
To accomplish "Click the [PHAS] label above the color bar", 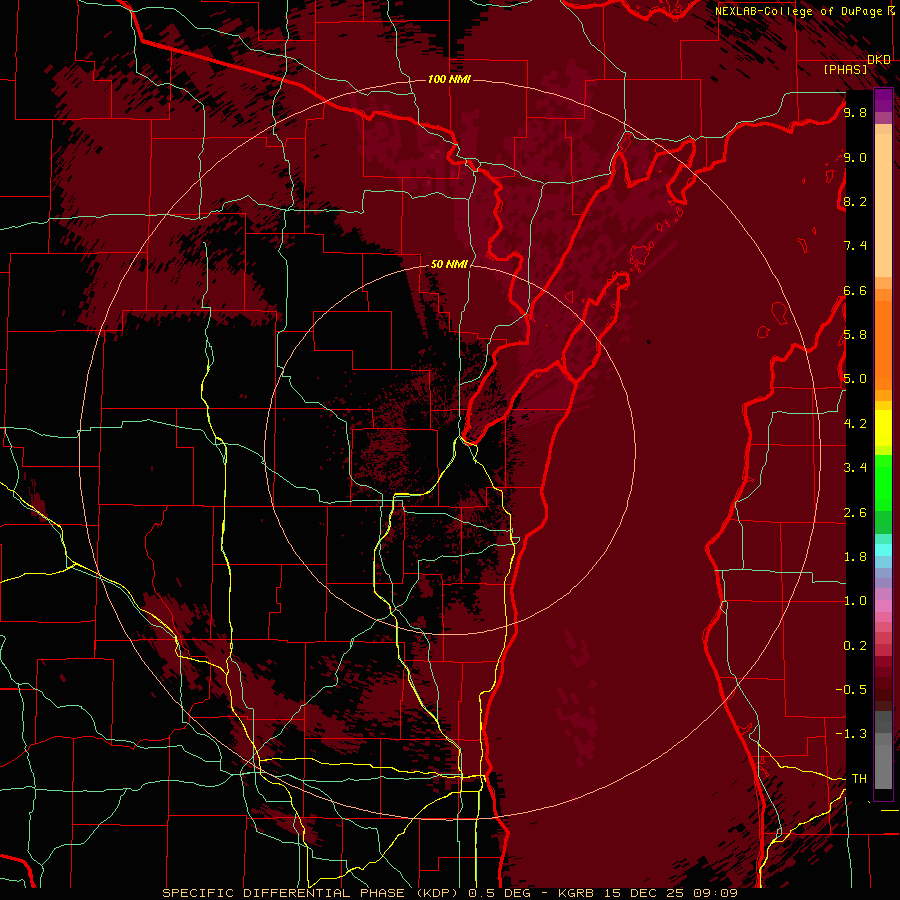I will point(845,69).
